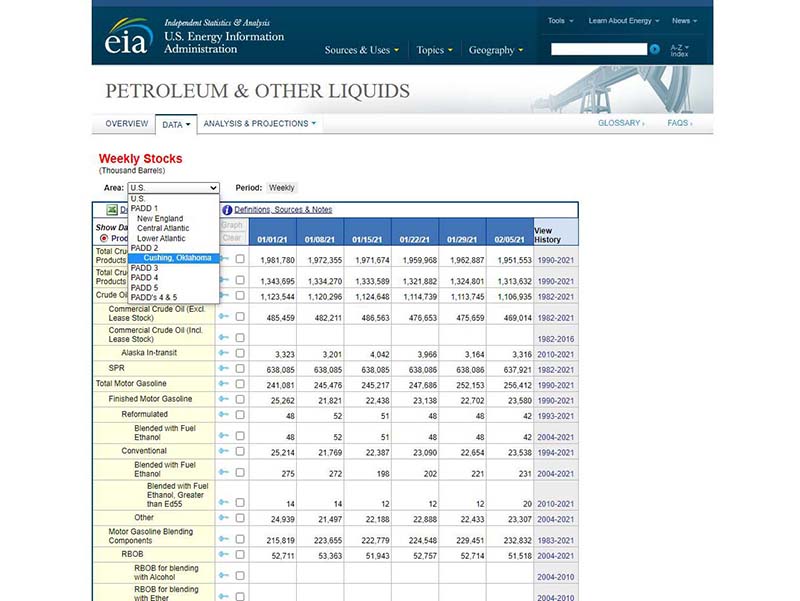The image size is (800, 601).
Task: Check the RBOB row checkbox
Action: 240,555
